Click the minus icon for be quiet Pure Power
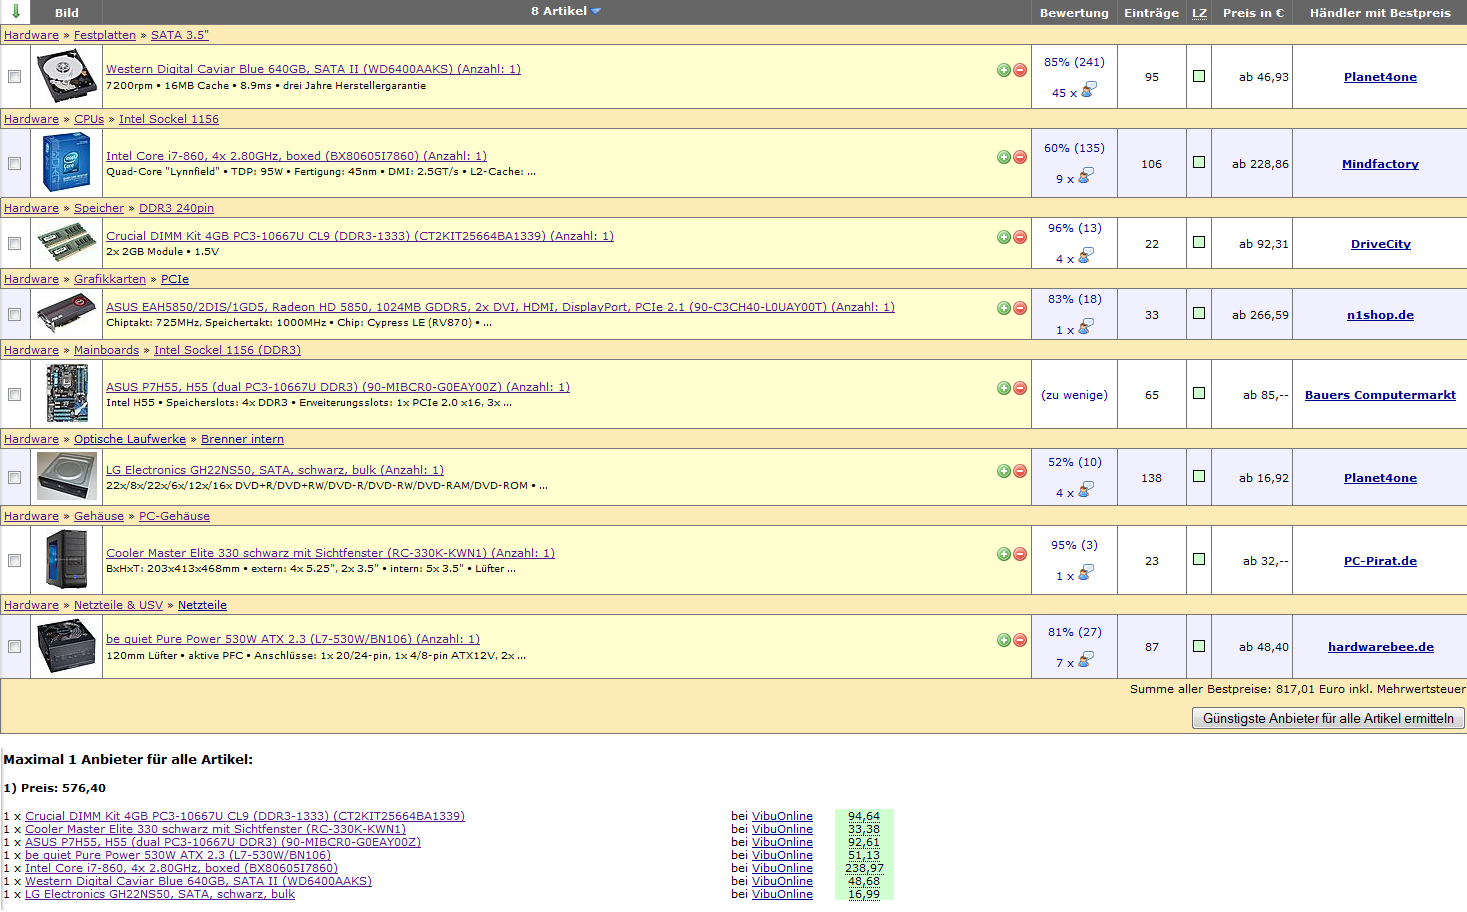1467x912 pixels. [x=1020, y=640]
